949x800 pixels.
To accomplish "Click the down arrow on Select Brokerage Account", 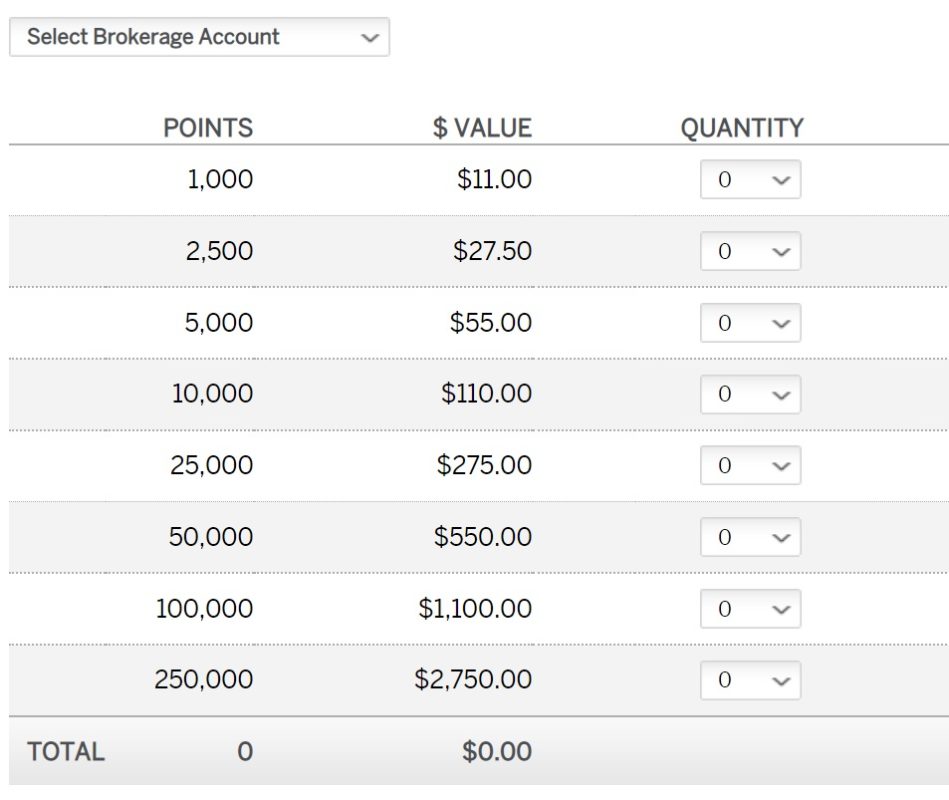I will (x=367, y=37).
